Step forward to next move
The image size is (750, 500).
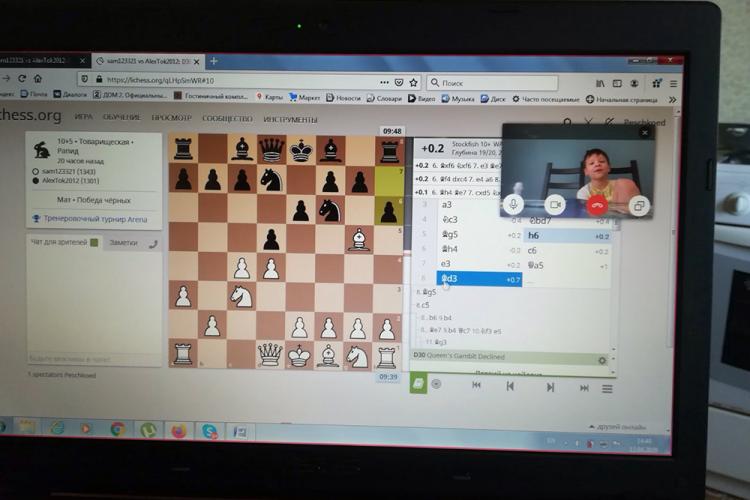click(x=550, y=387)
